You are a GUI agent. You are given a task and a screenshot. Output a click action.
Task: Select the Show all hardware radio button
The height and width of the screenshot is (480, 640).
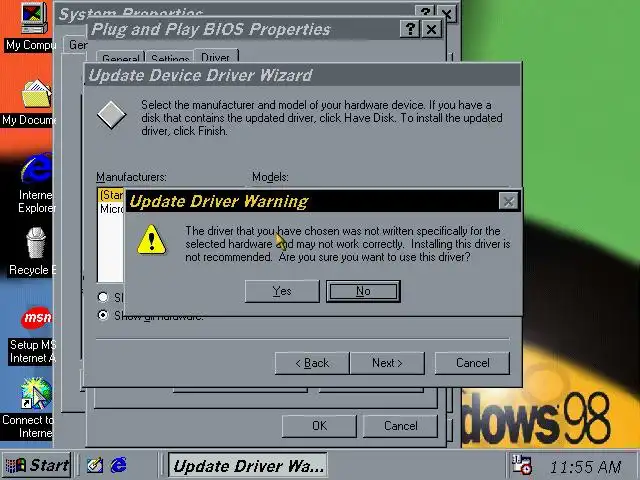tap(103, 315)
